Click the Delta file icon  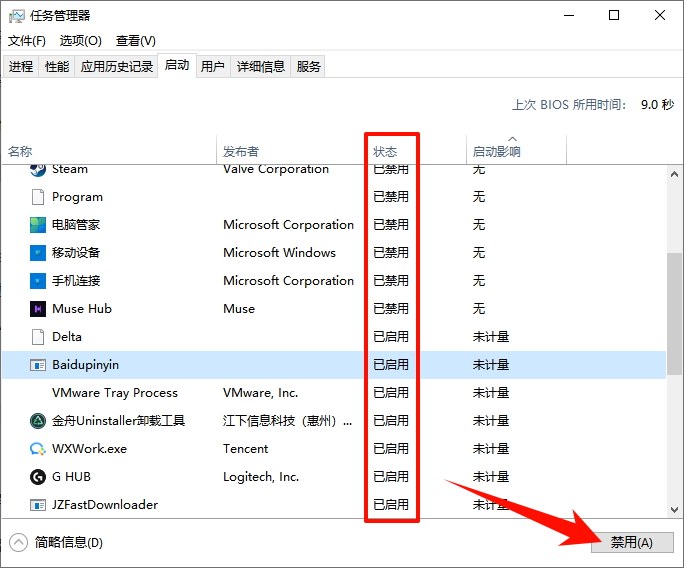38,337
